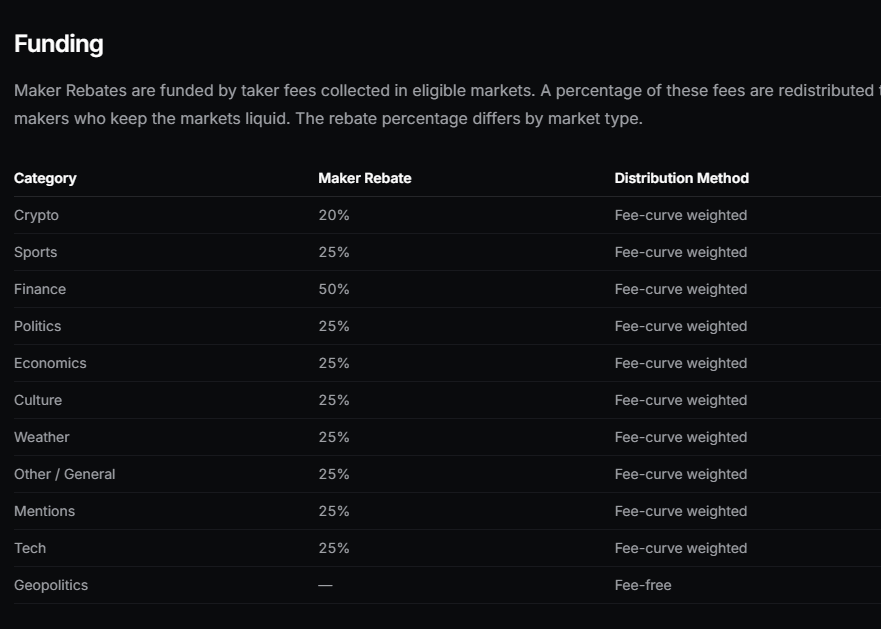Click the Distribution Method column header
This screenshot has height=629, width=881.
pyautogui.click(x=682, y=178)
